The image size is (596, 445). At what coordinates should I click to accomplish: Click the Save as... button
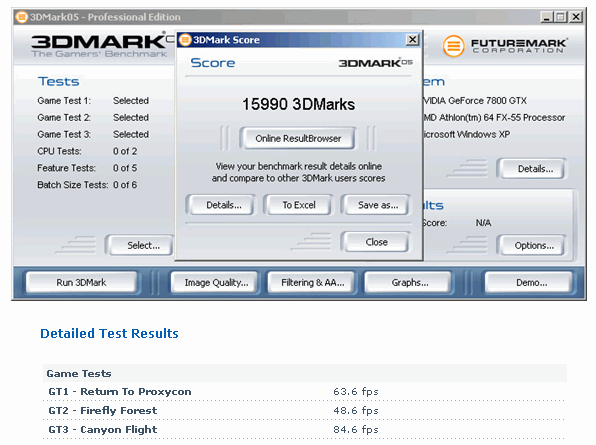(377, 205)
